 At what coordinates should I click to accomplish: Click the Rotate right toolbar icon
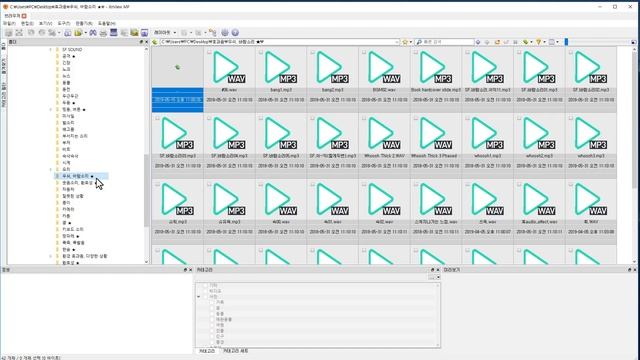pos(42,33)
